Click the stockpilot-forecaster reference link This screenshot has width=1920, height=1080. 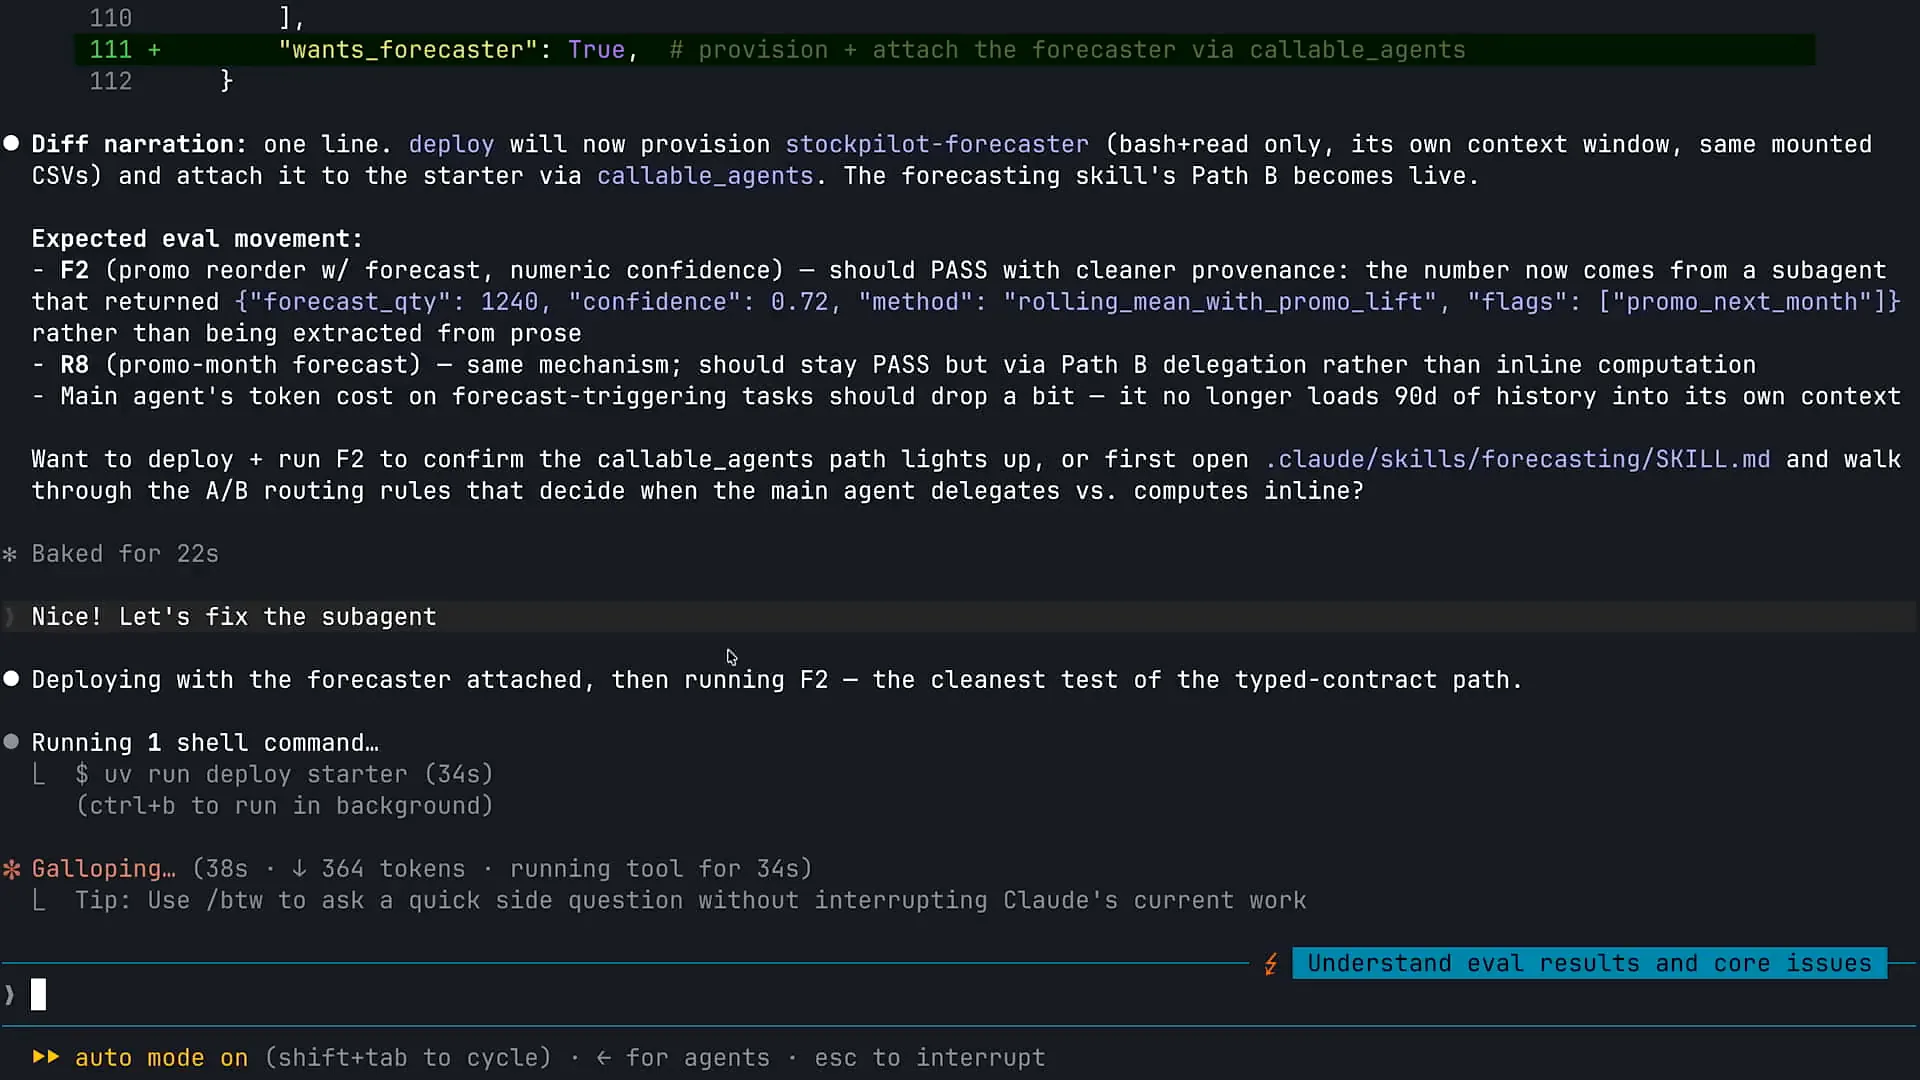937,144
